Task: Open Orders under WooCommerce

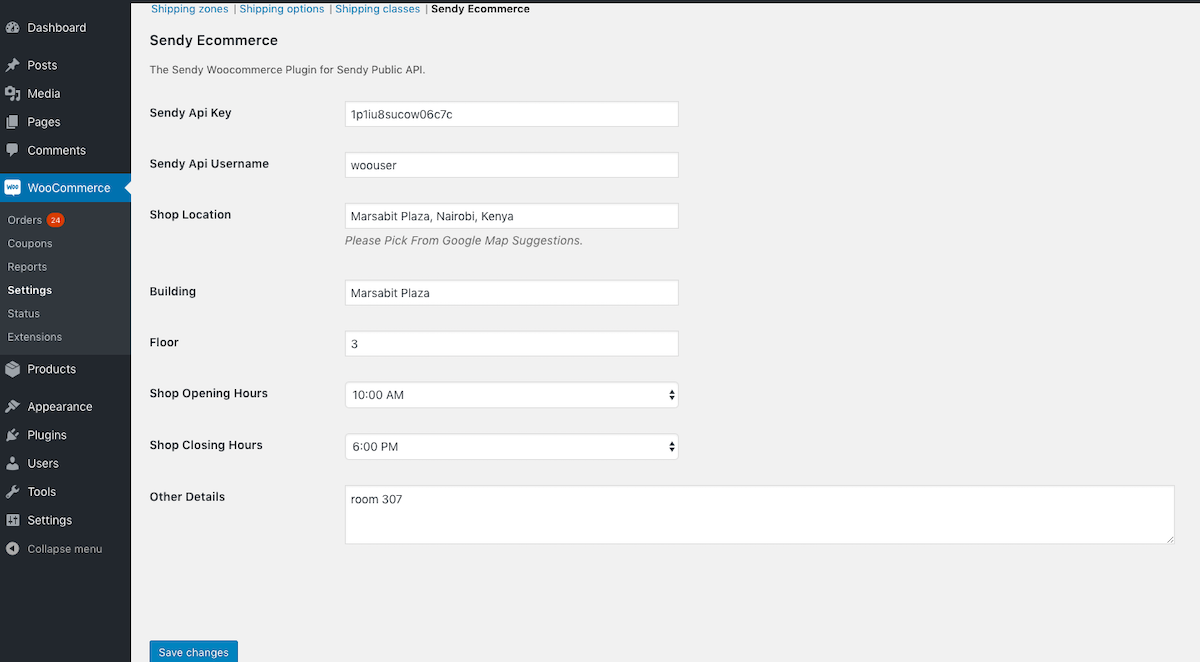Action: (25, 220)
